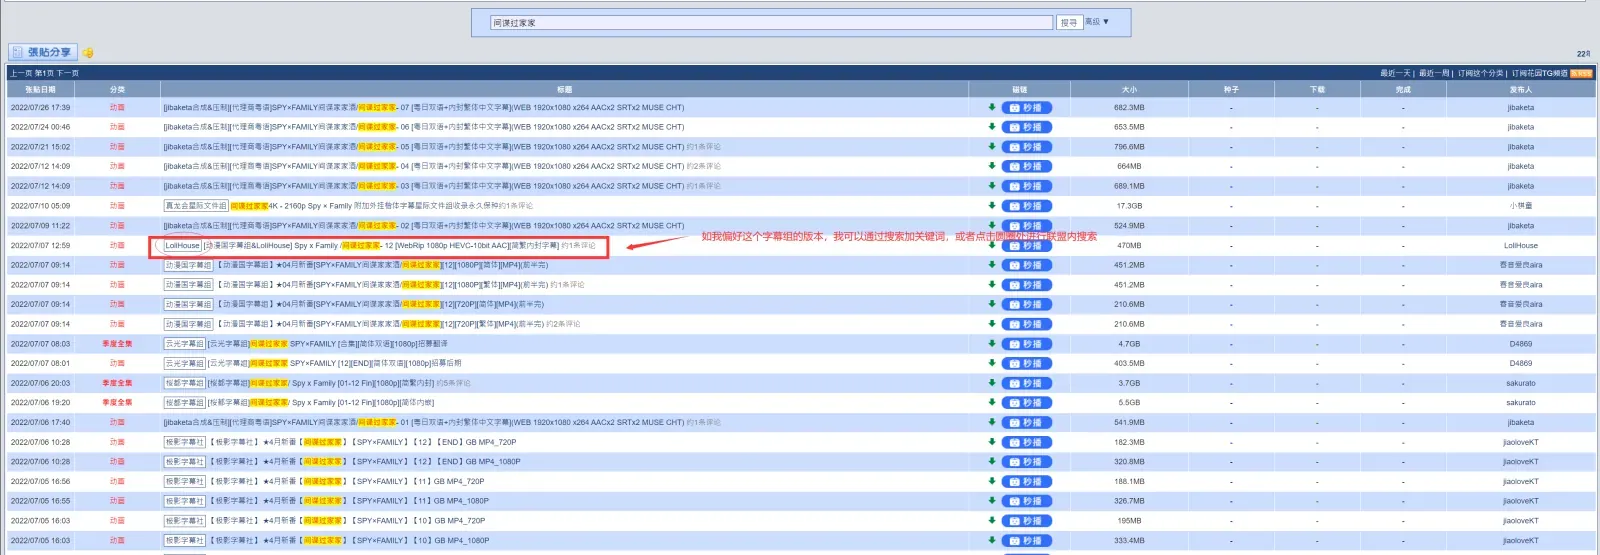
Task: Filter by the 最近一周 link
Action: tap(1434, 73)
